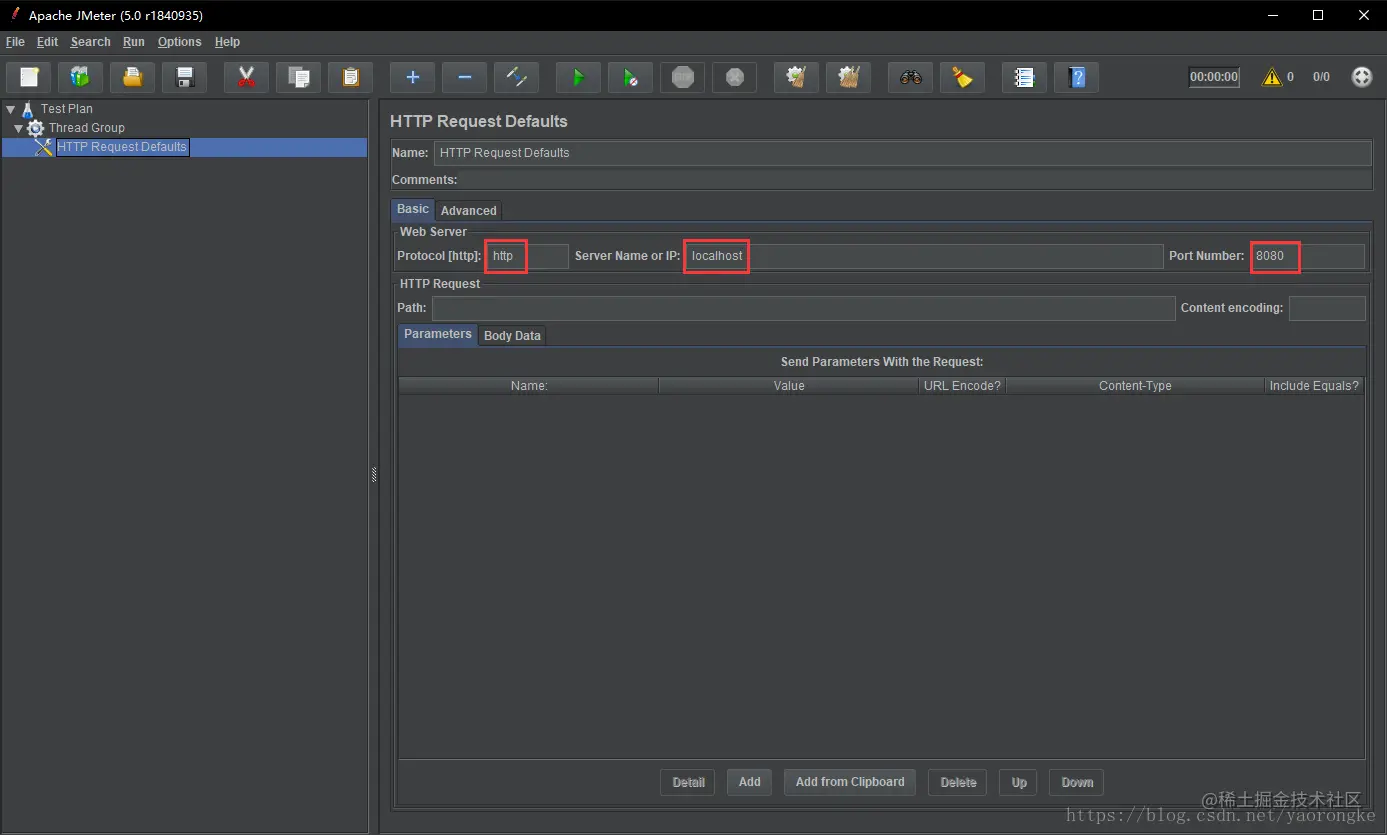Click the URL Encode? column header
The height and width of the screenshot is (835, 1387).
coord(962,386)
